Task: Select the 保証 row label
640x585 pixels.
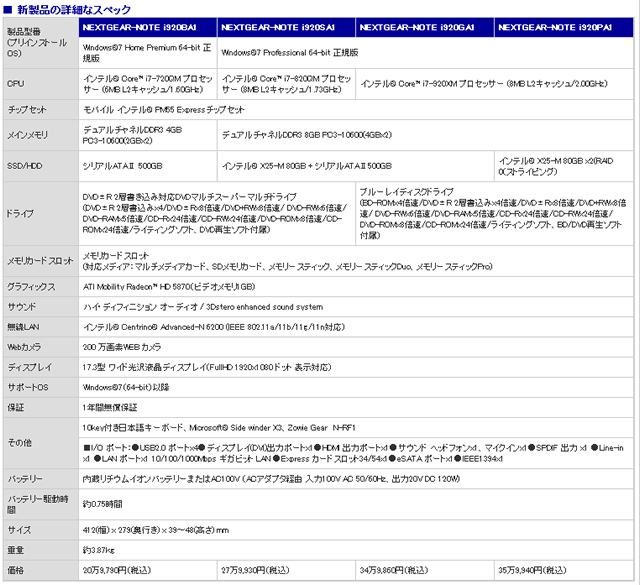Action: [41, 407]
